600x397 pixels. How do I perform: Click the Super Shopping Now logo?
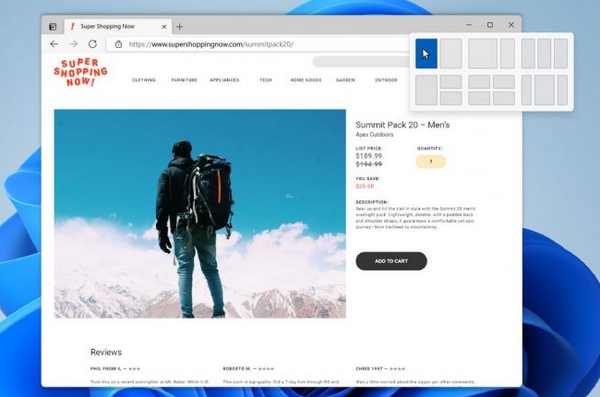point(81,72)
